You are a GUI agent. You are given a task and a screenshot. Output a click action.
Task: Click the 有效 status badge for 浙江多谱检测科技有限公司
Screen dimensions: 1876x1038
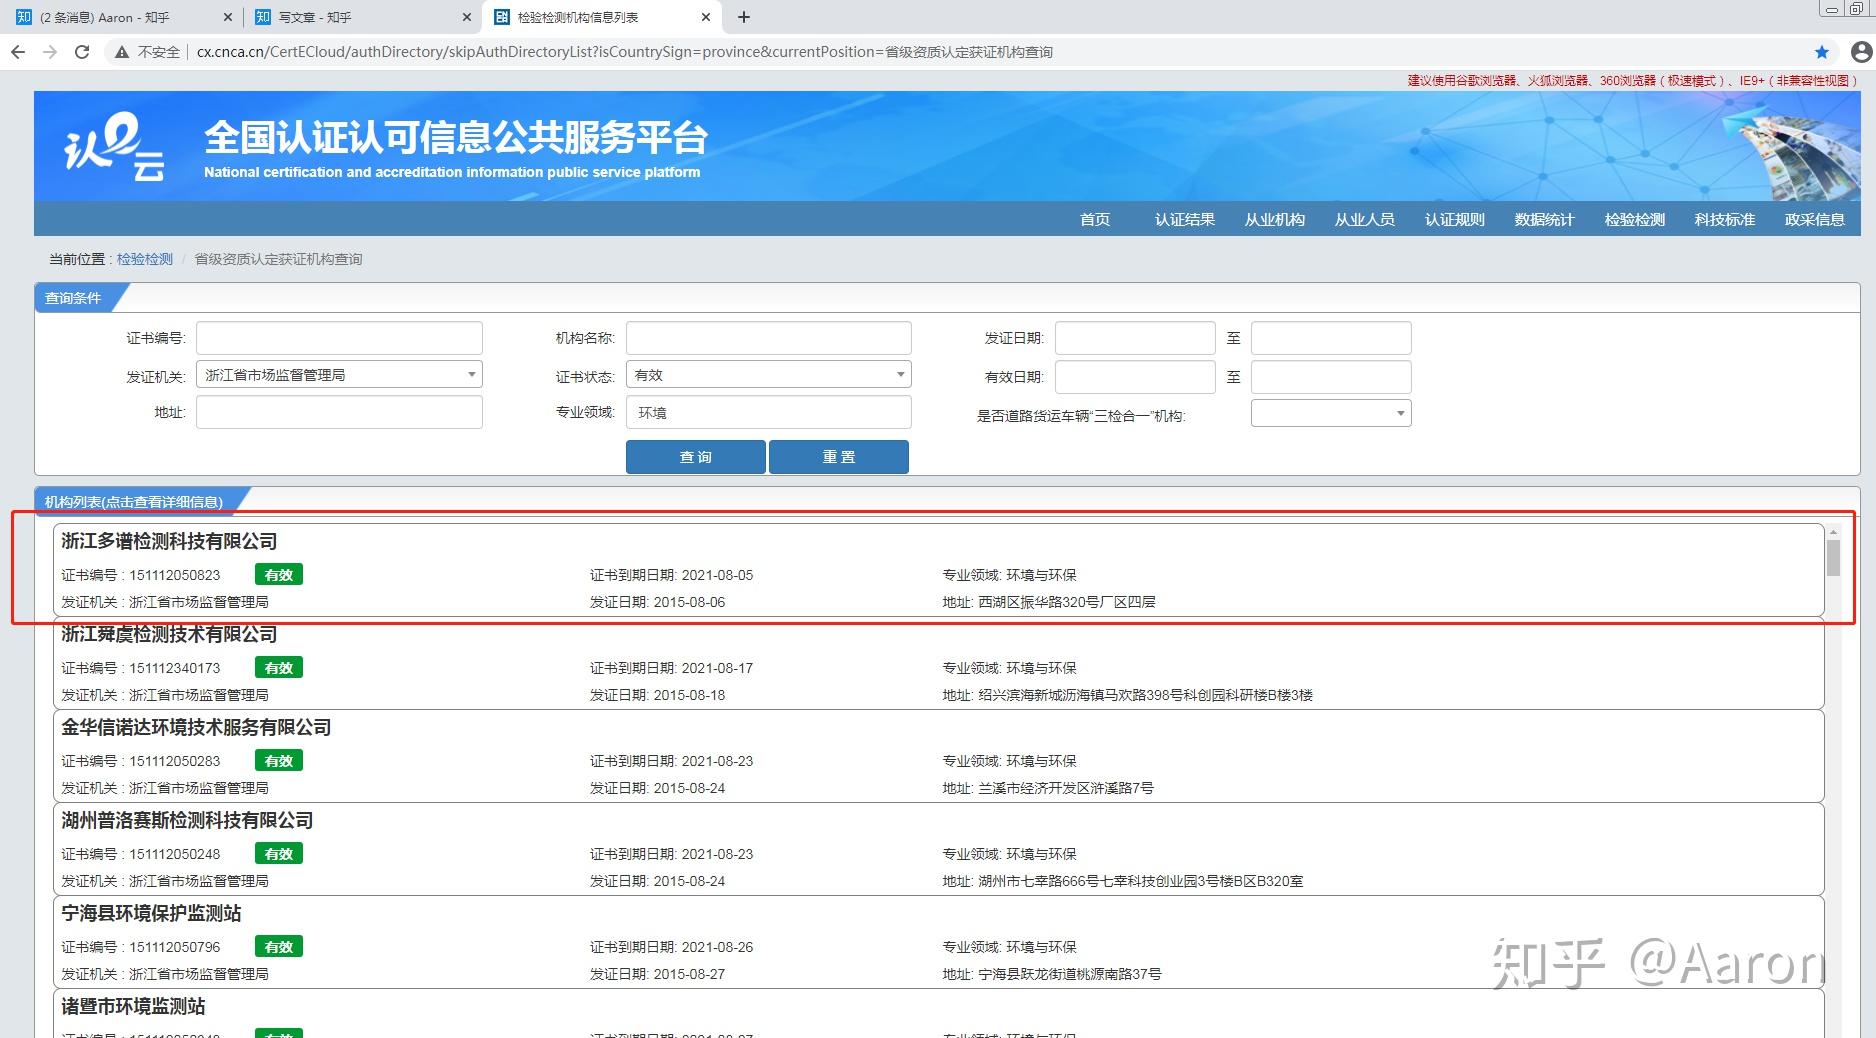(279, 574)
